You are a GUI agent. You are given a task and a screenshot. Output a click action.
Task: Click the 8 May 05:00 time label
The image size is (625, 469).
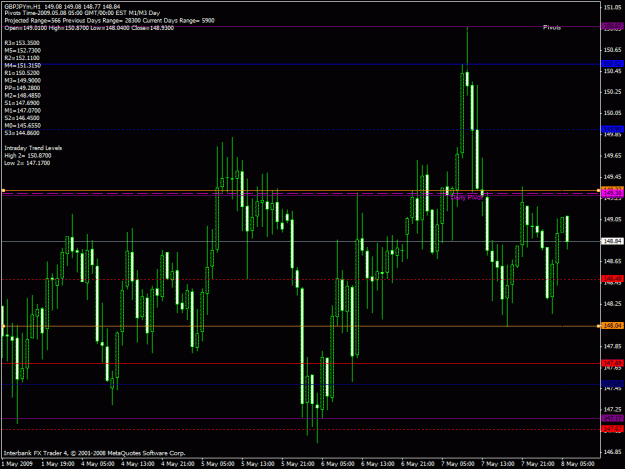[578, 464]
